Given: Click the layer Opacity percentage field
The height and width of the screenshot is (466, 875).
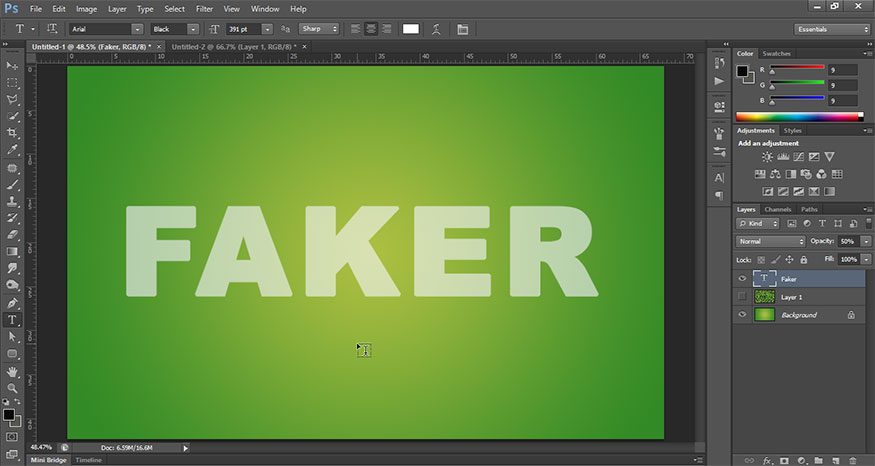Looking at the screenshot, I should pos(846,242).
